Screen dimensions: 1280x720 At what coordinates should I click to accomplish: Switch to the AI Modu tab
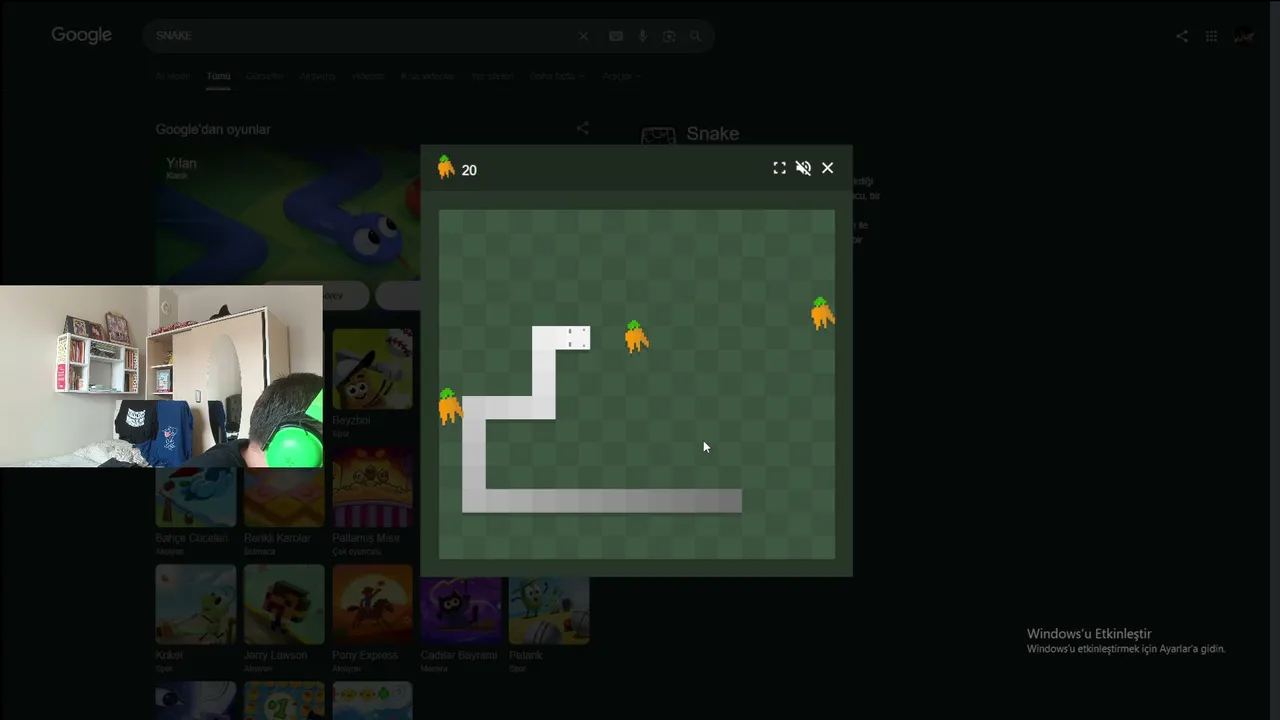pyautogui.click(x=172, y=76)
